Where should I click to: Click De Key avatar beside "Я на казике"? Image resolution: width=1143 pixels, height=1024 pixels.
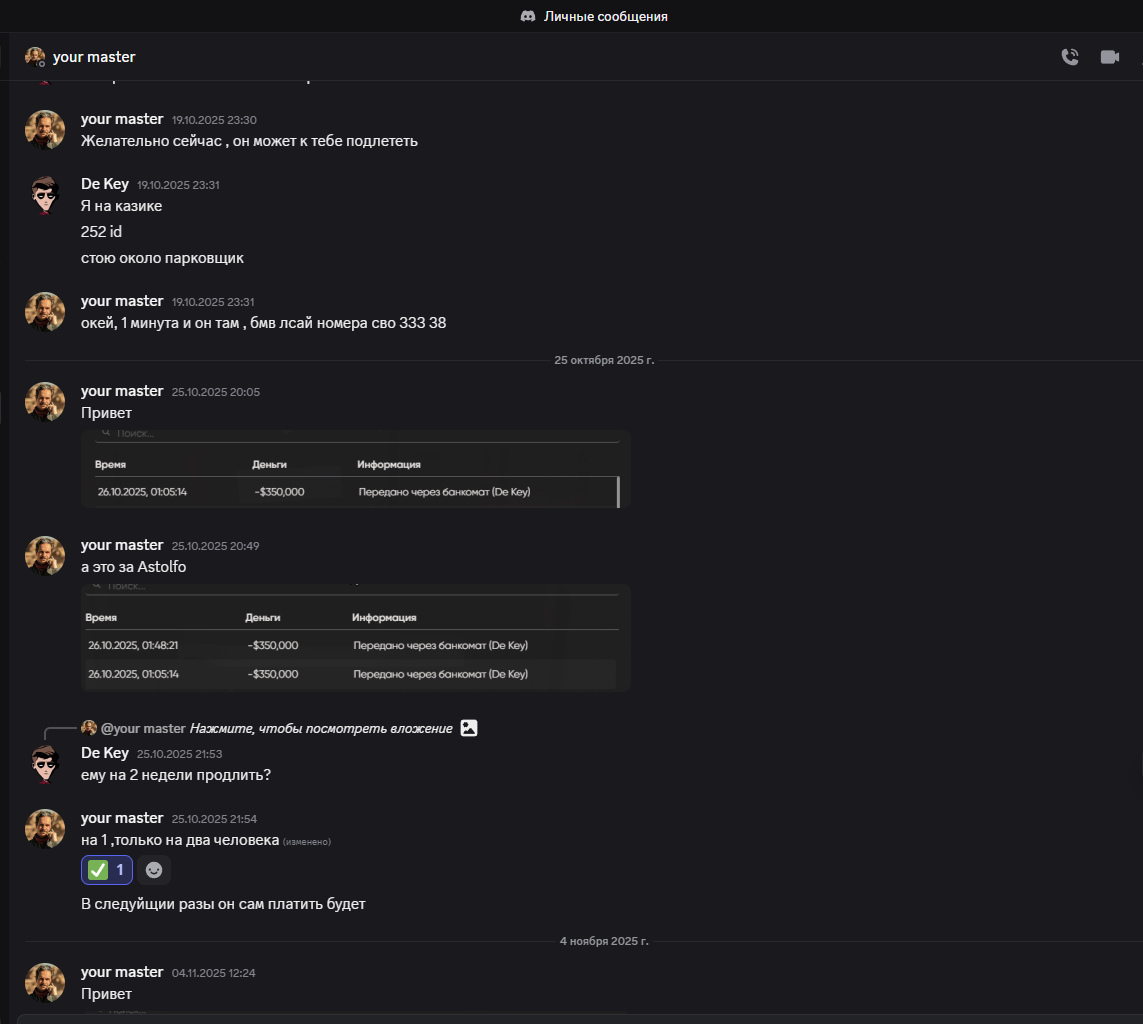coord(45,195)
